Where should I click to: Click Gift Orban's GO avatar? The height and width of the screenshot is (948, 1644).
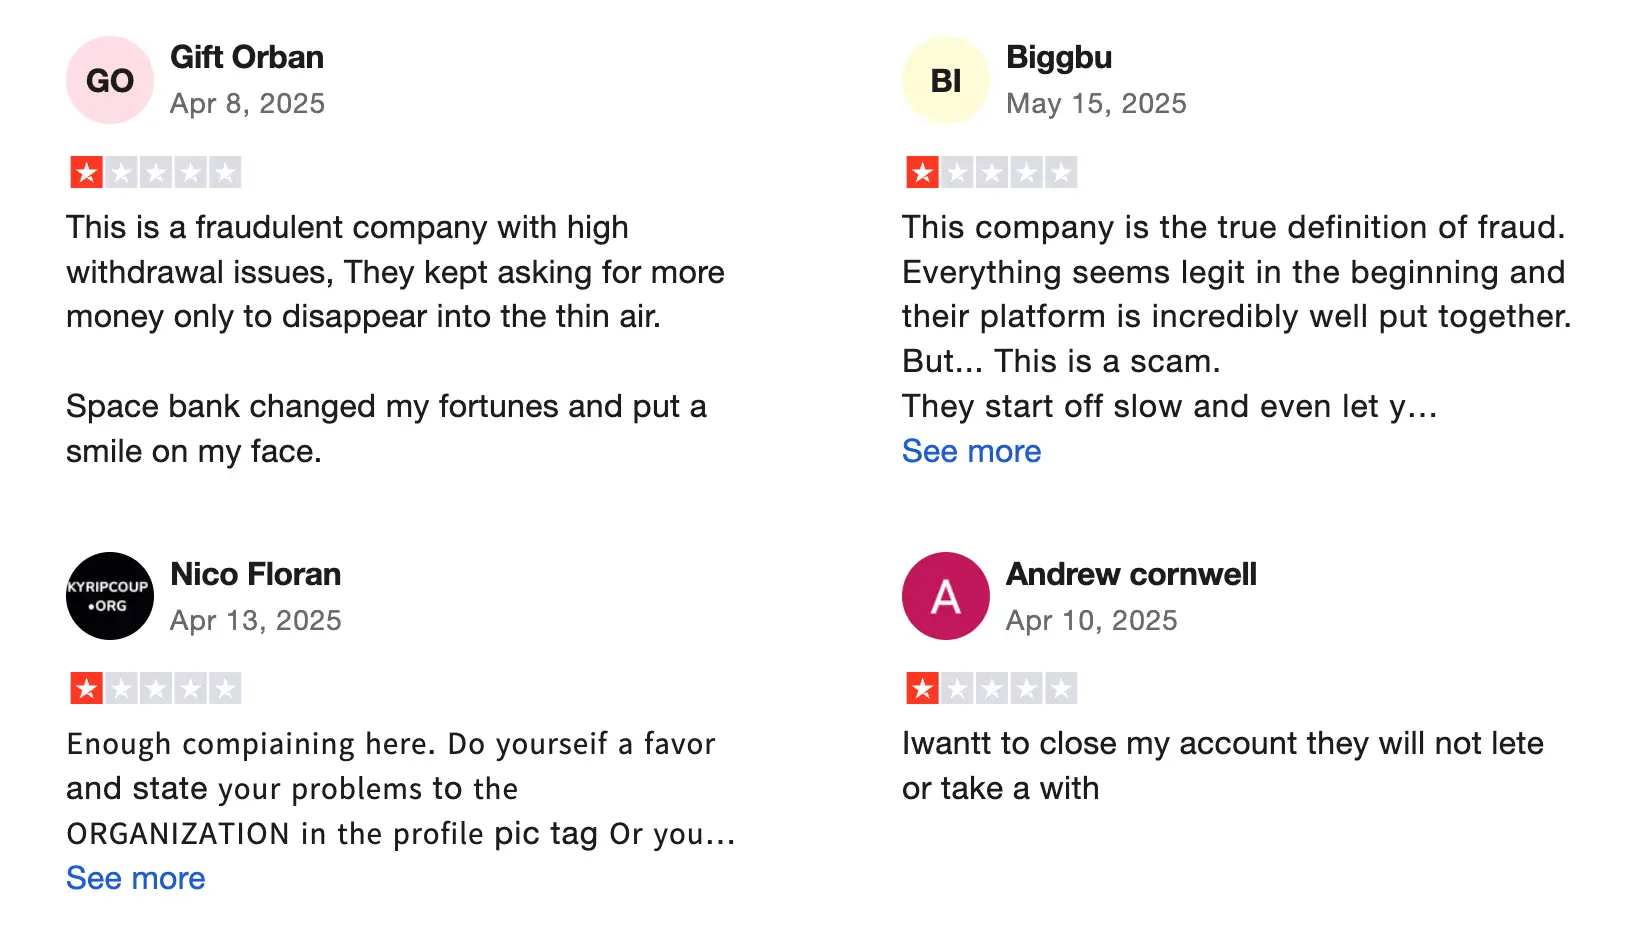(110, 80)
